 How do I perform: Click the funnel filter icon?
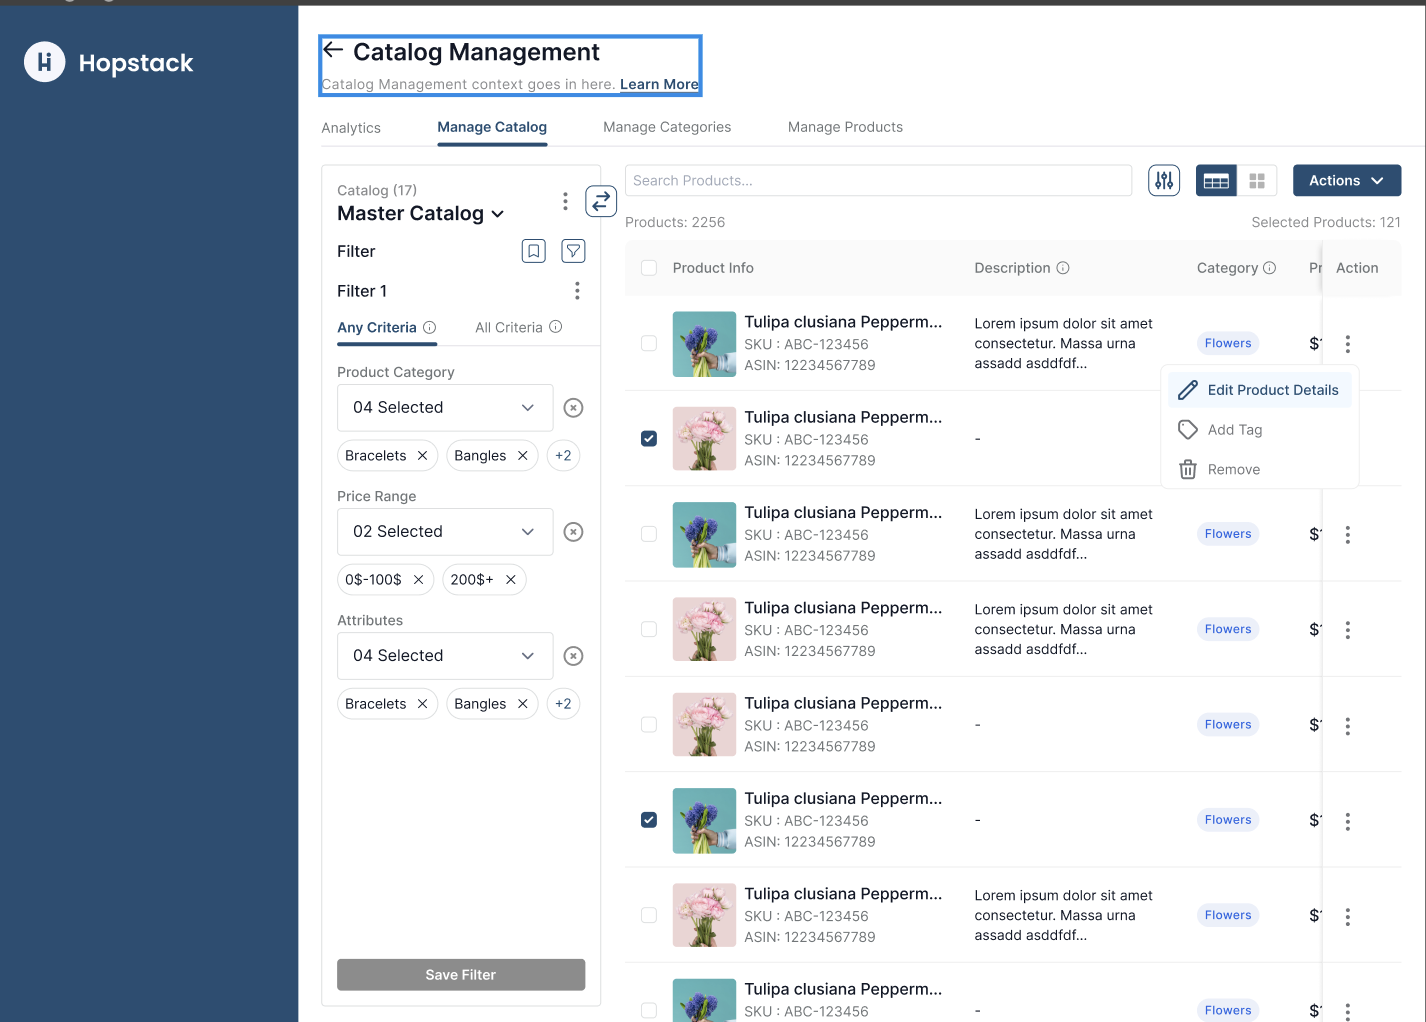click(573, 251)
